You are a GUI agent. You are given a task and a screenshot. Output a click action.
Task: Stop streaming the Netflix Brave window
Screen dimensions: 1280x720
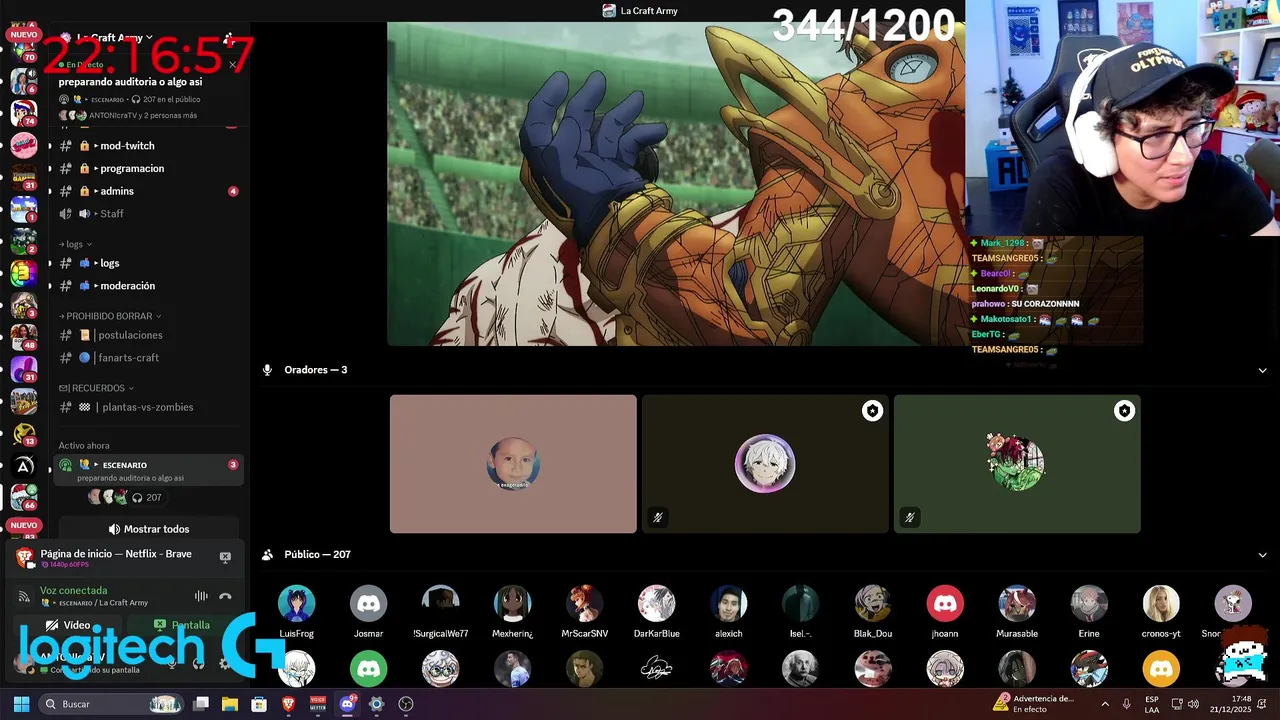pyautogui.click(x=225, y=557)
